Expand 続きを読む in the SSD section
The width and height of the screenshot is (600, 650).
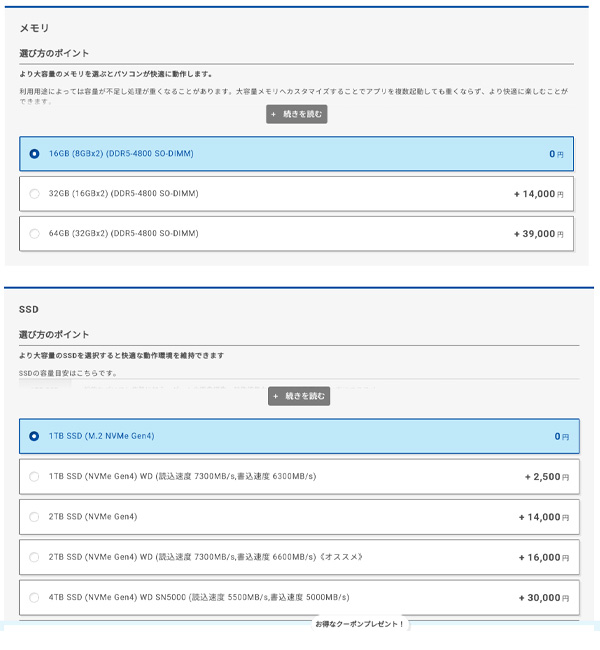(298, 396)
